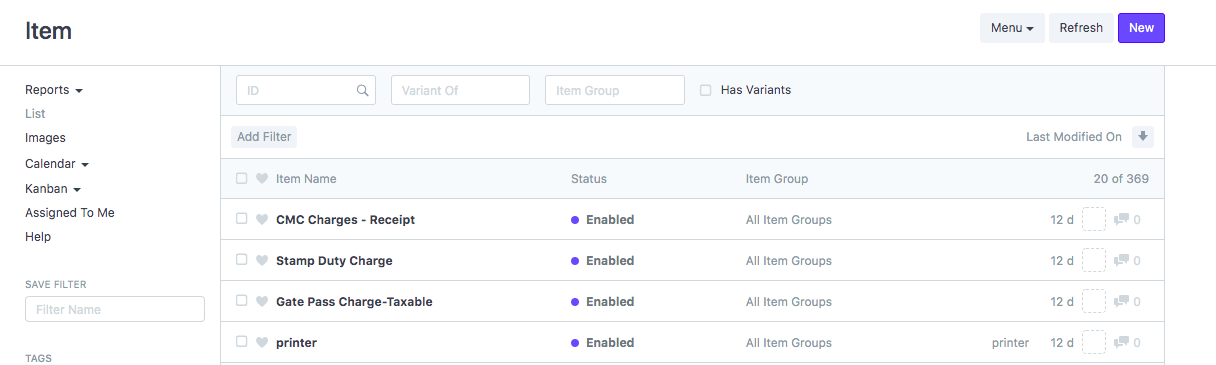Click the Filter Name input field
The width and height of the screenshot is (1216, 365).
pyautogui.click(x=115, y=309)
